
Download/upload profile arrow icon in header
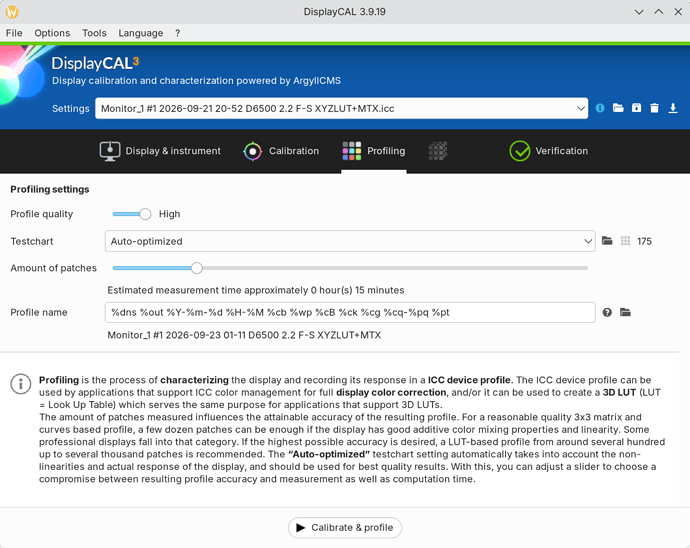point(673,108)
